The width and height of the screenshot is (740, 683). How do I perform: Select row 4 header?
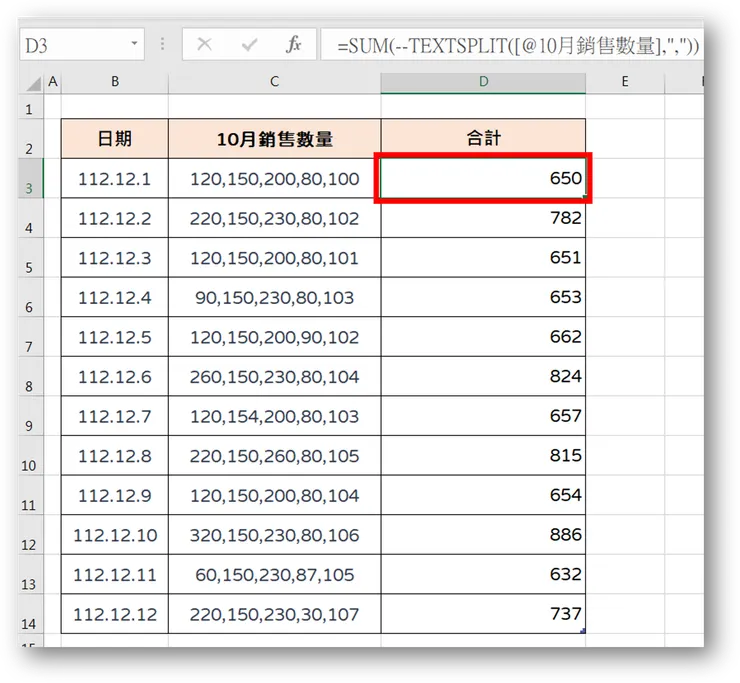tap(29, 218)
